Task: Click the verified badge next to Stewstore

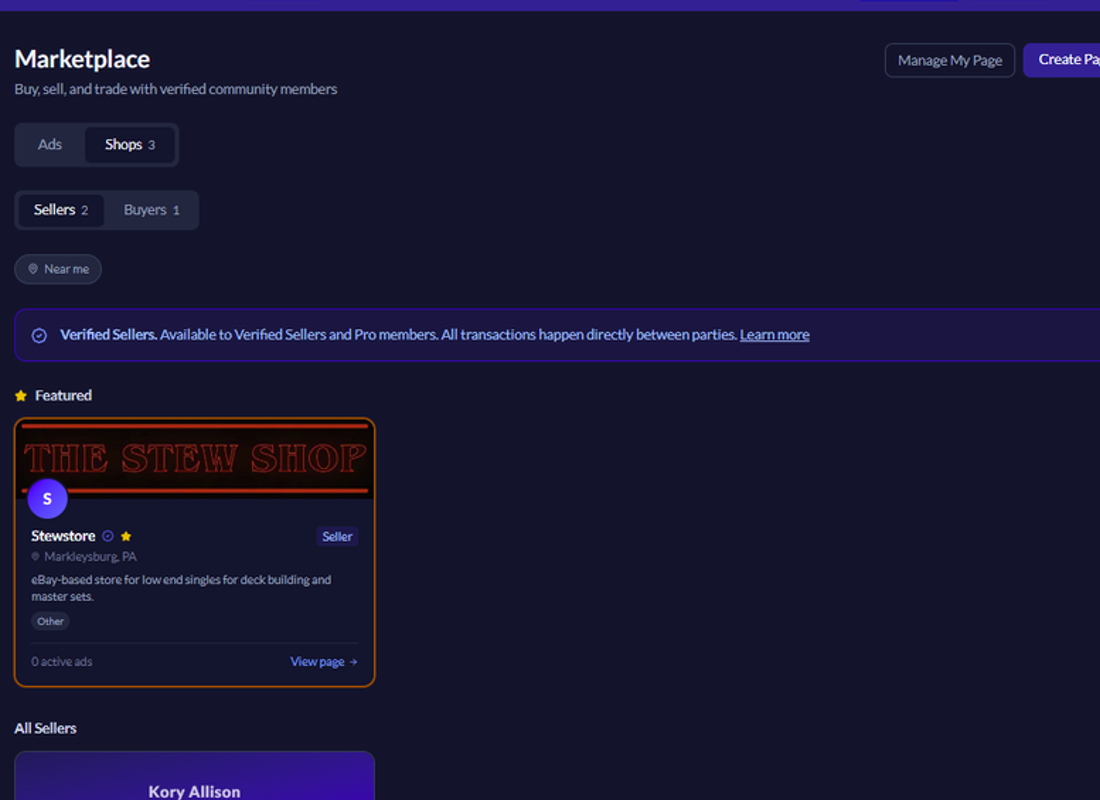Action: coord(108,536)
